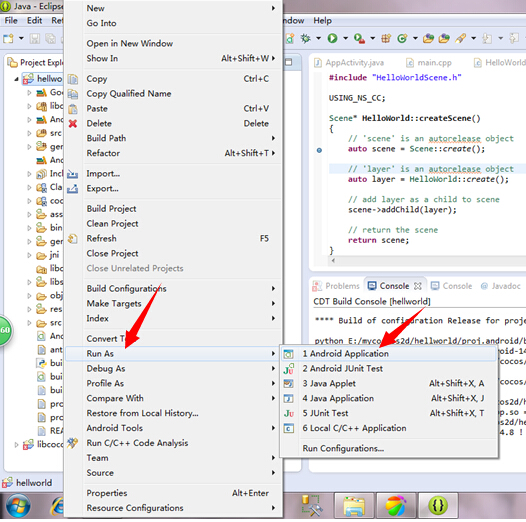Click the Open Type toolbar icon
526x522 pixels.
(428, 39)
